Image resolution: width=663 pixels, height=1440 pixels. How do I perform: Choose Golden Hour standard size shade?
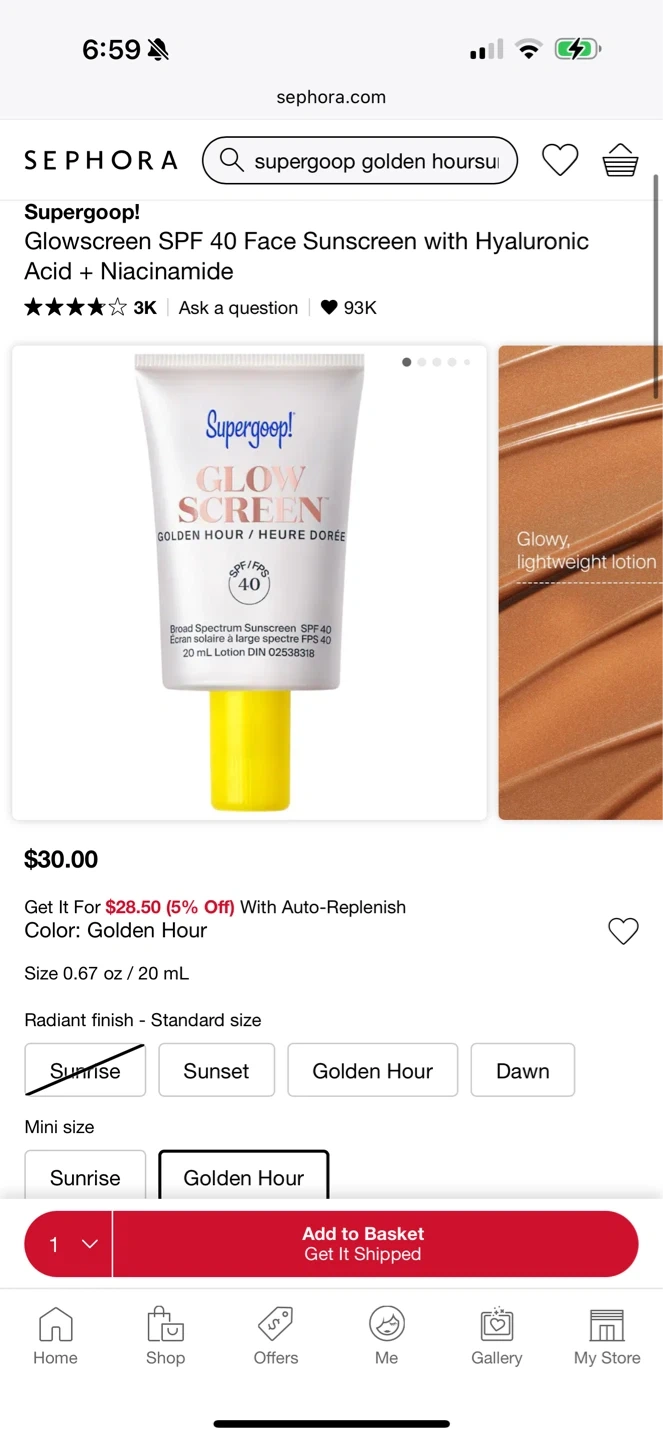pos(373,1070)
